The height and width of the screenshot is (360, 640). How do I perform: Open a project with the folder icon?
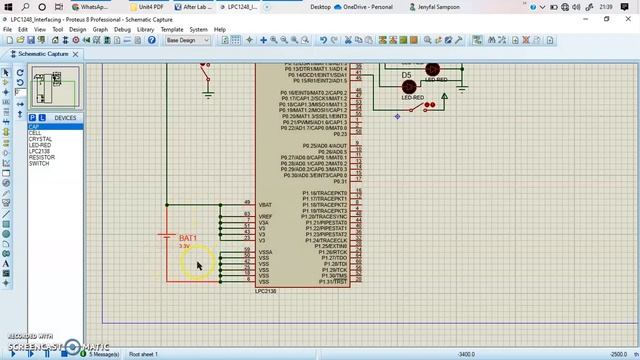click(20, 40)
